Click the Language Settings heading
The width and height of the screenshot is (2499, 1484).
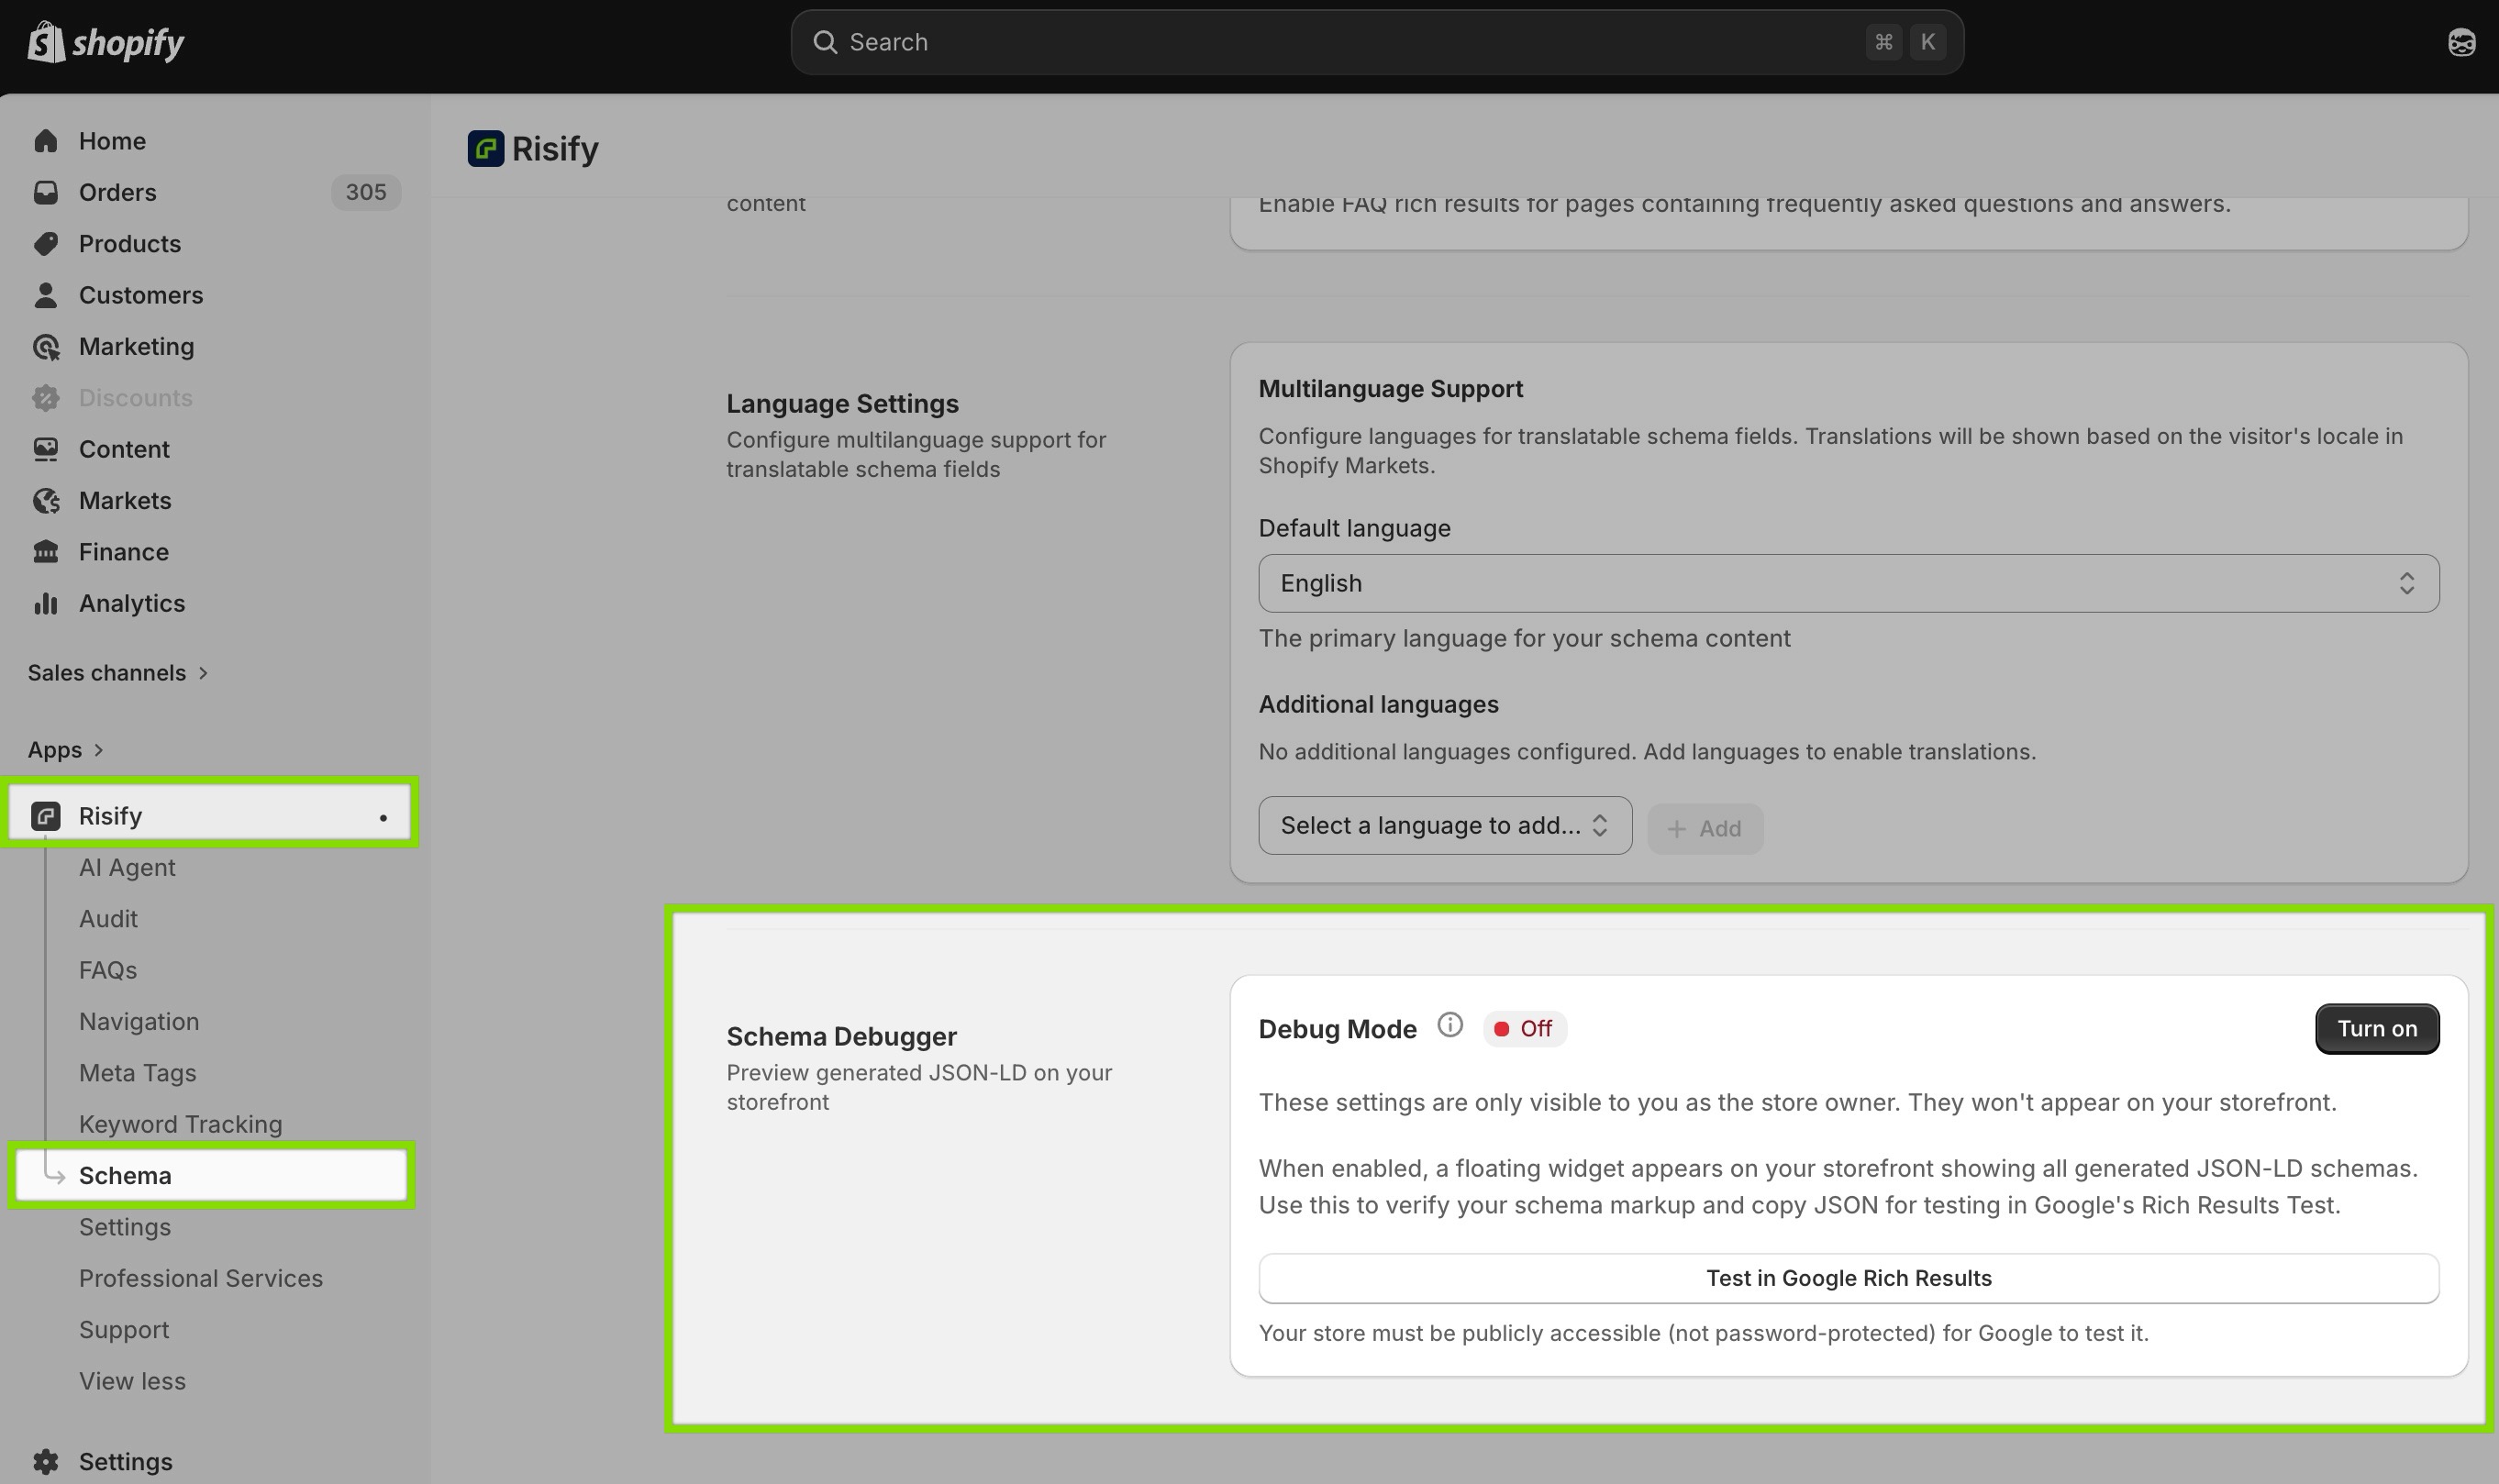pyautogui.click(x=842, y=404)
